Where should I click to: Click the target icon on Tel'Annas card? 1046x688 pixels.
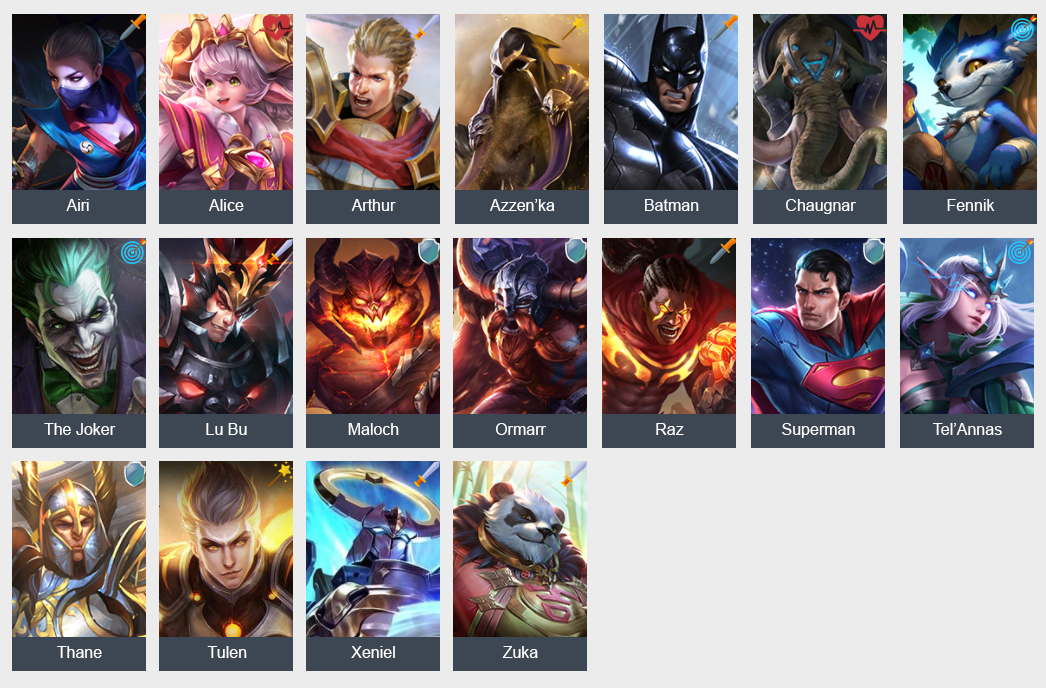(x=1020, y=252)
